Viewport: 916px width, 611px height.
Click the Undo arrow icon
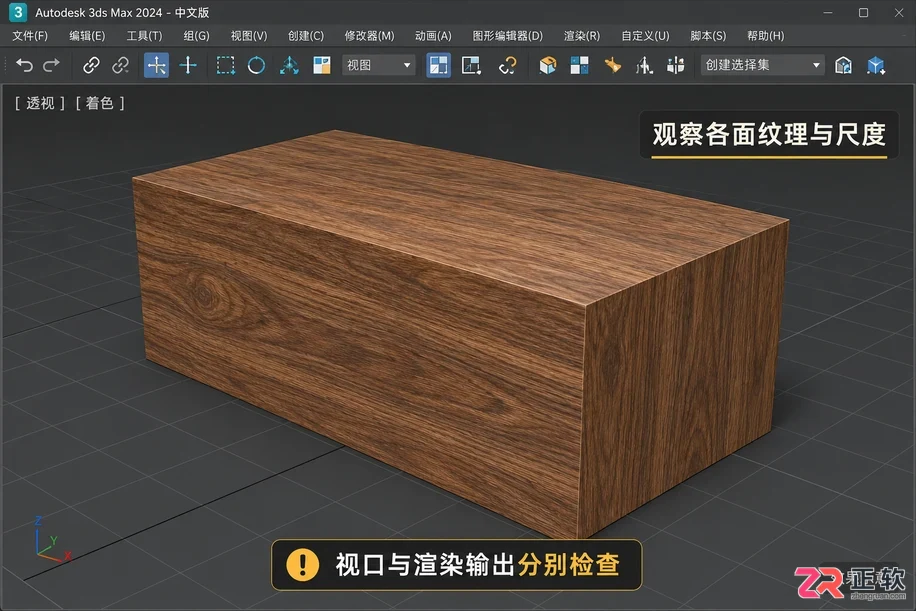(24, 65)
